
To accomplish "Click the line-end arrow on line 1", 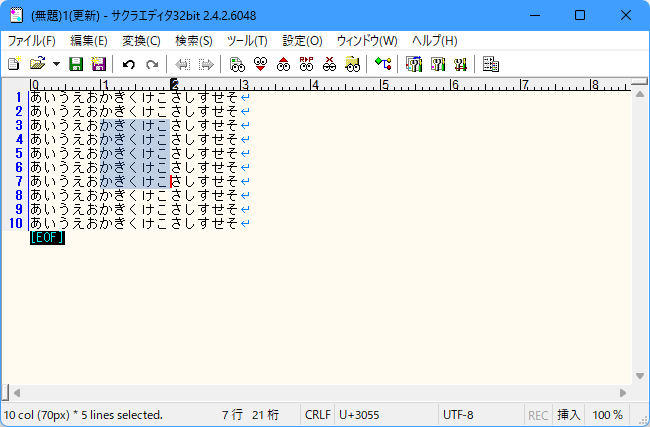I will click(245, 98).
